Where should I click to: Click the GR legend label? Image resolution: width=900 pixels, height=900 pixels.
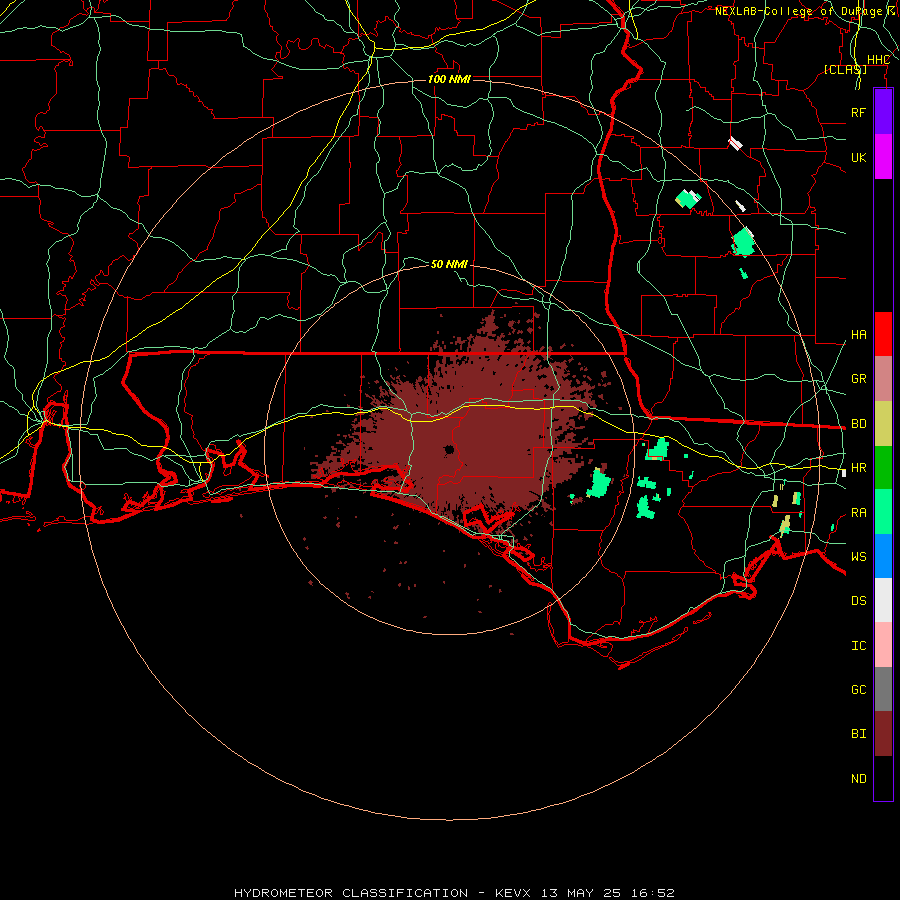click(858, 379)
